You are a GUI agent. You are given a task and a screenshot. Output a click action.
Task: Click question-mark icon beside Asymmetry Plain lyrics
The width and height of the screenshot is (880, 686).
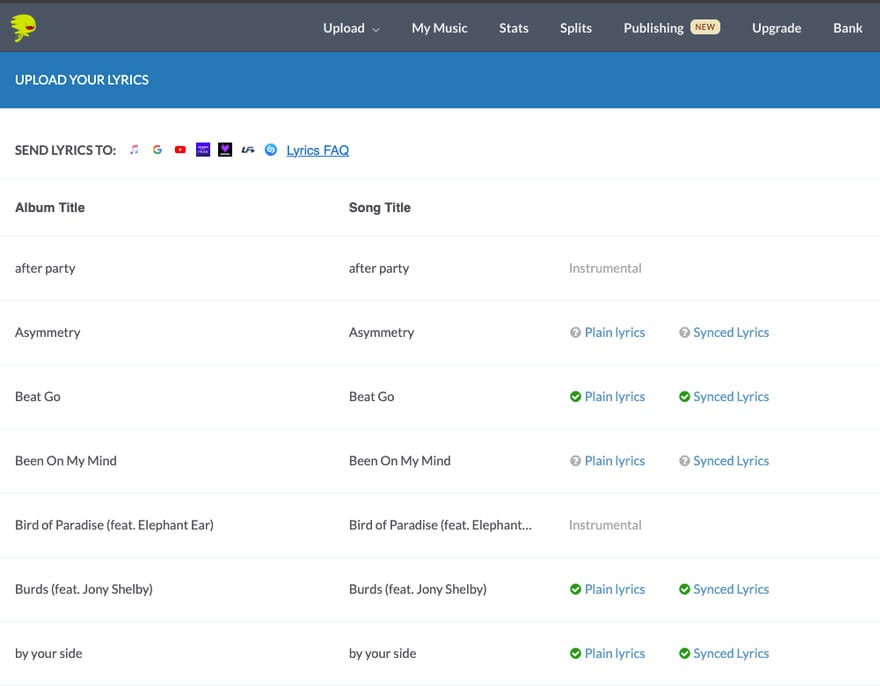[x=575, y=332]
